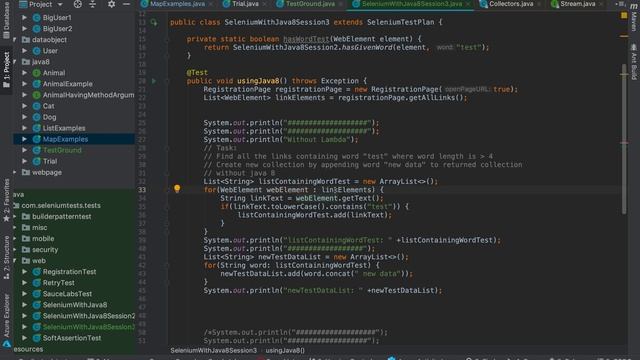Screen dimensions: 640x360
Task: Toggle the Structure tool window
Action: coord(6,257)
